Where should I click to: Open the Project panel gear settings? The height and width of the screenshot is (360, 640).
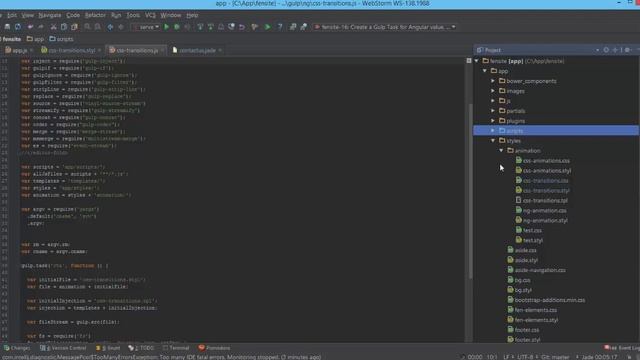627,50
